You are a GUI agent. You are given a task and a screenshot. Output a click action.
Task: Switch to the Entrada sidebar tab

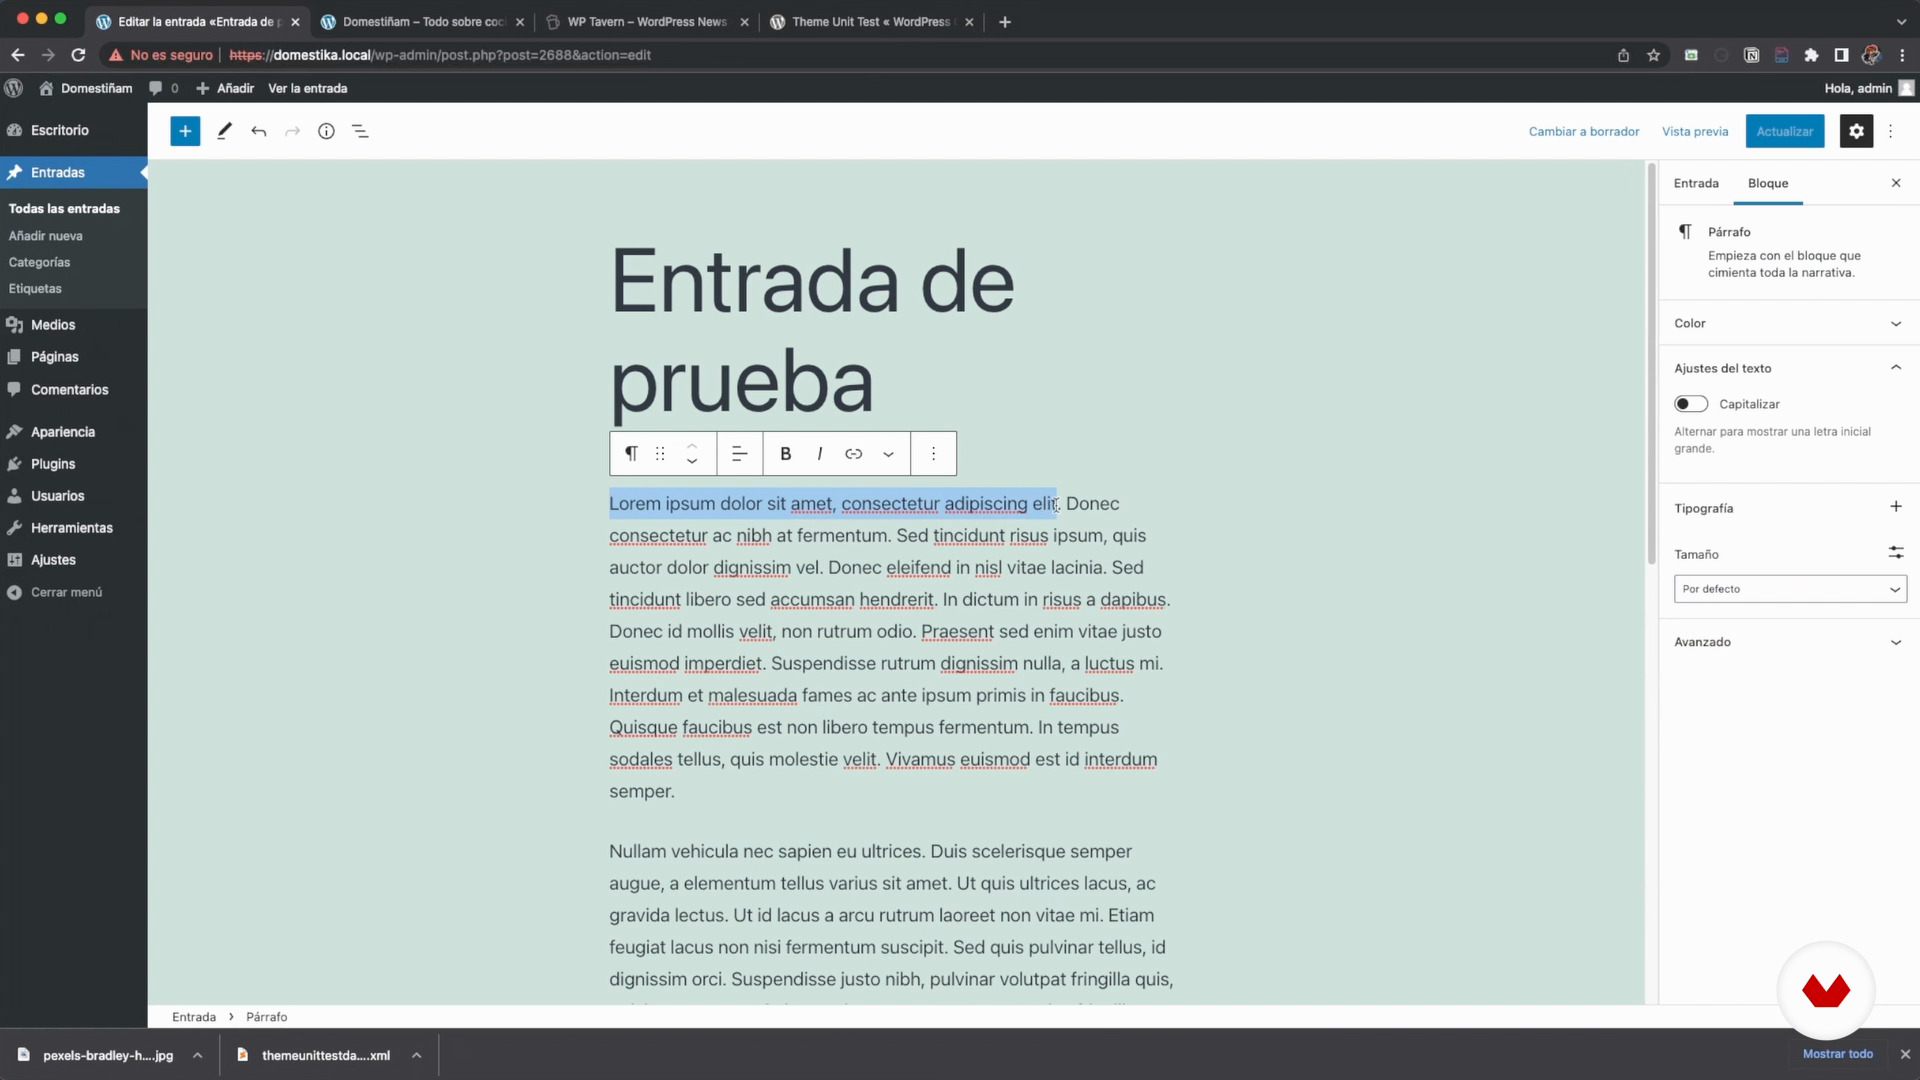pos(1696,183)
